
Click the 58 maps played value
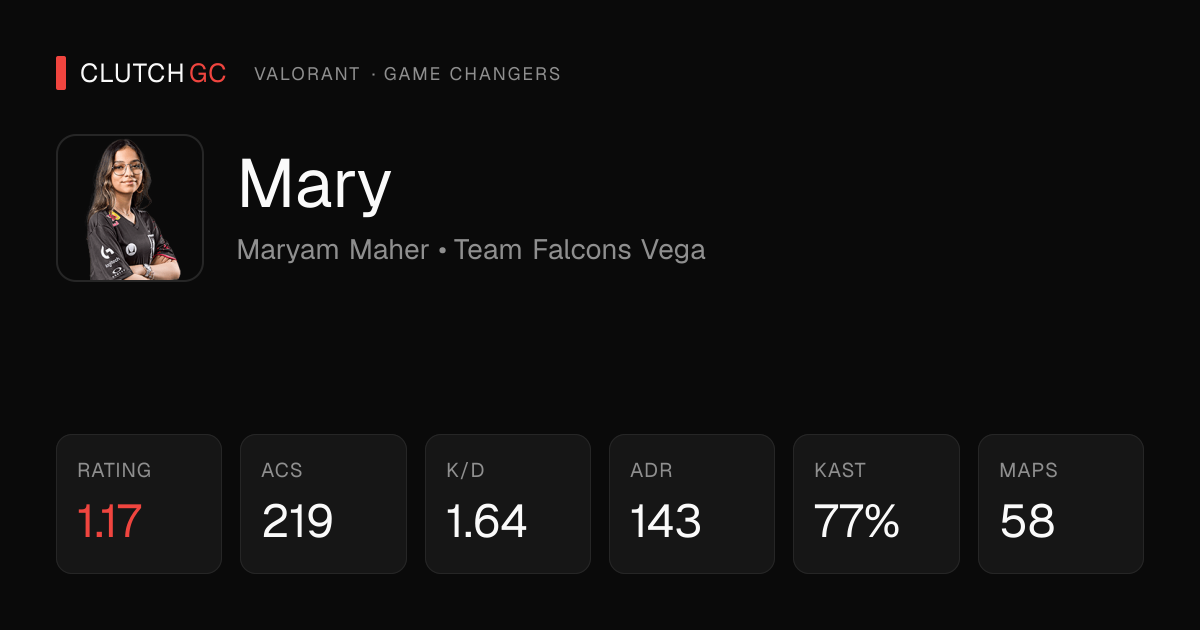(x=1027, y=522)
